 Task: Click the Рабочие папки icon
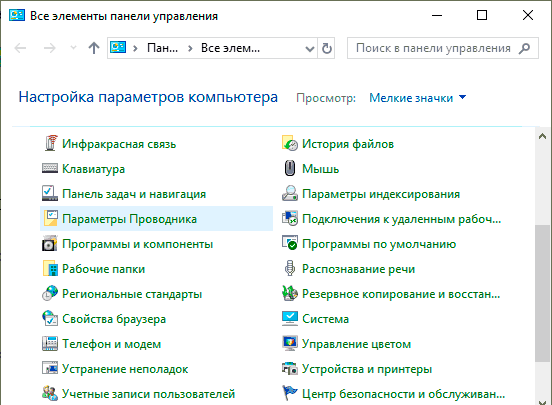pyautogui.click(x=50, y=268)
